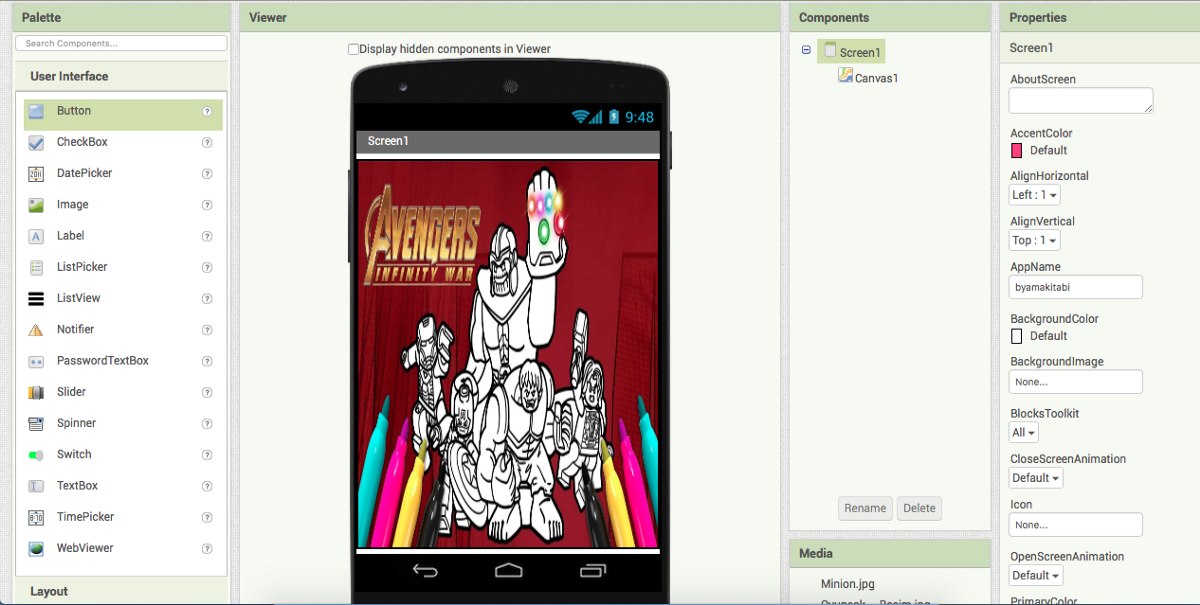Click the Canvas1 component icon in tree
The width and height of the screenshot is (1200, 605).
[845, 75]
